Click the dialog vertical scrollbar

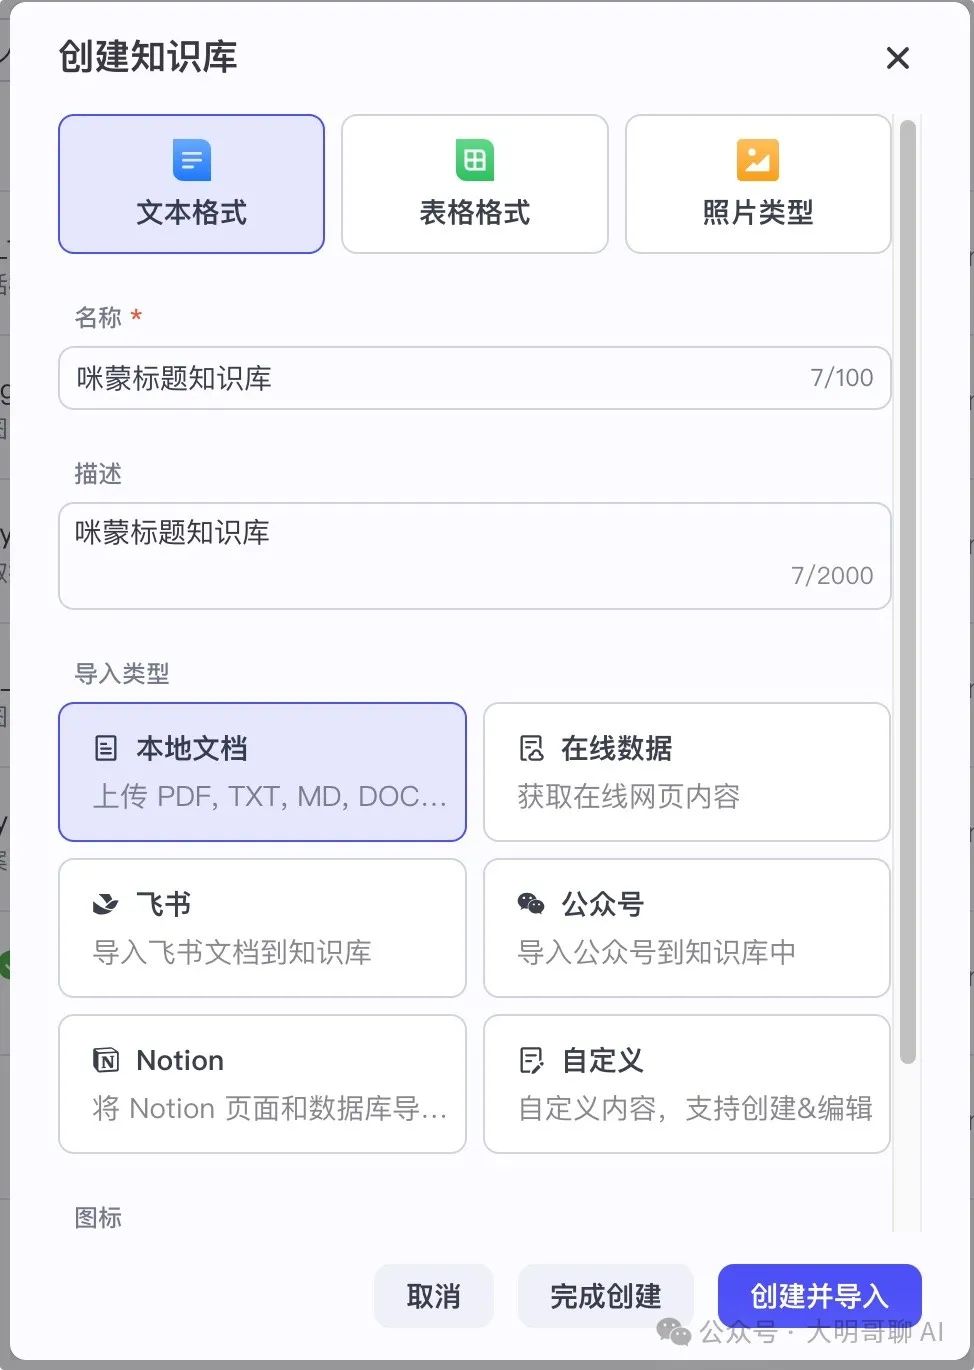pos(907,590)
